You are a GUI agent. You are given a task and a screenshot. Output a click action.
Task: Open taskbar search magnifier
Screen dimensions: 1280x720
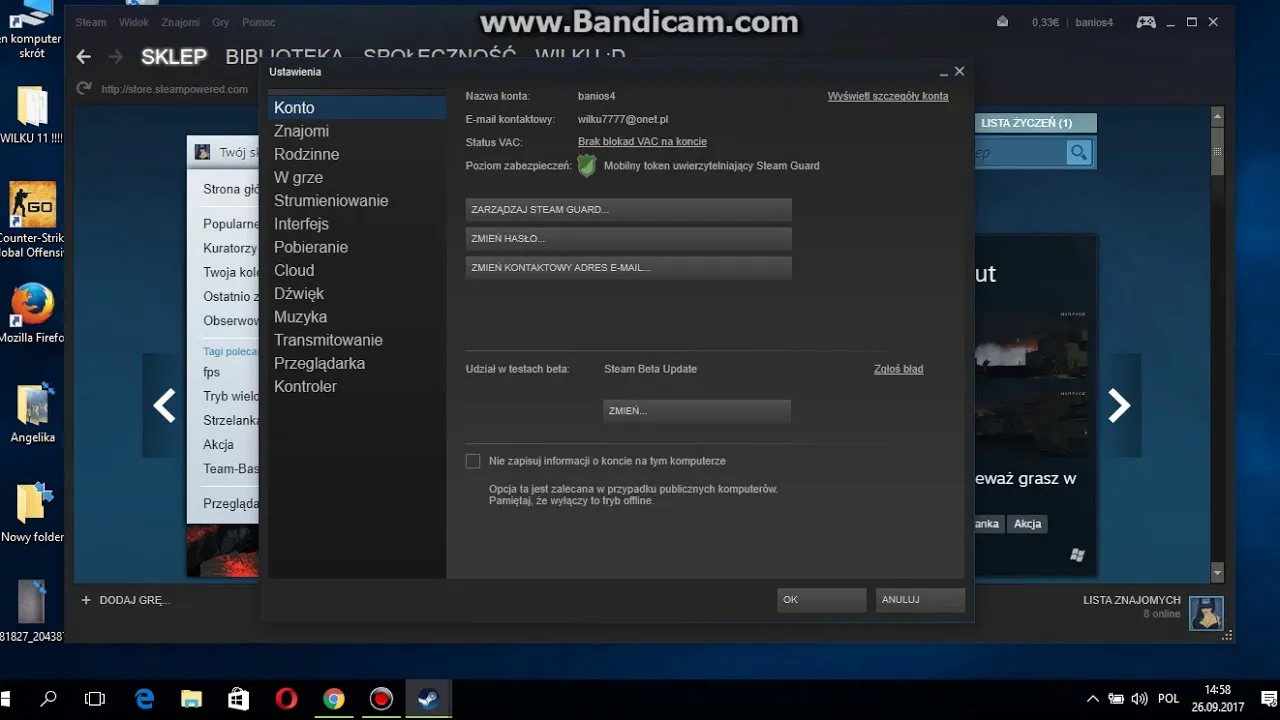point(48,699)
